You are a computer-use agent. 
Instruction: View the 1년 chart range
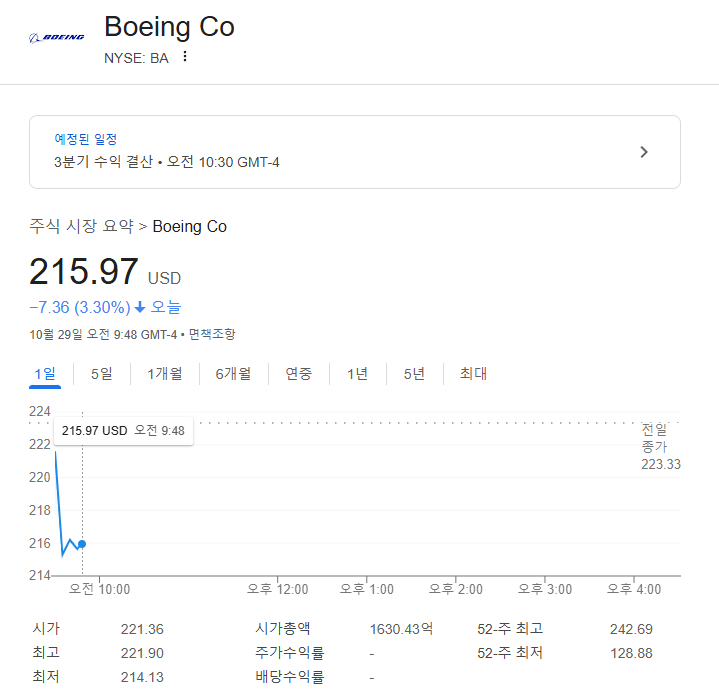click(x=357, y=374)
